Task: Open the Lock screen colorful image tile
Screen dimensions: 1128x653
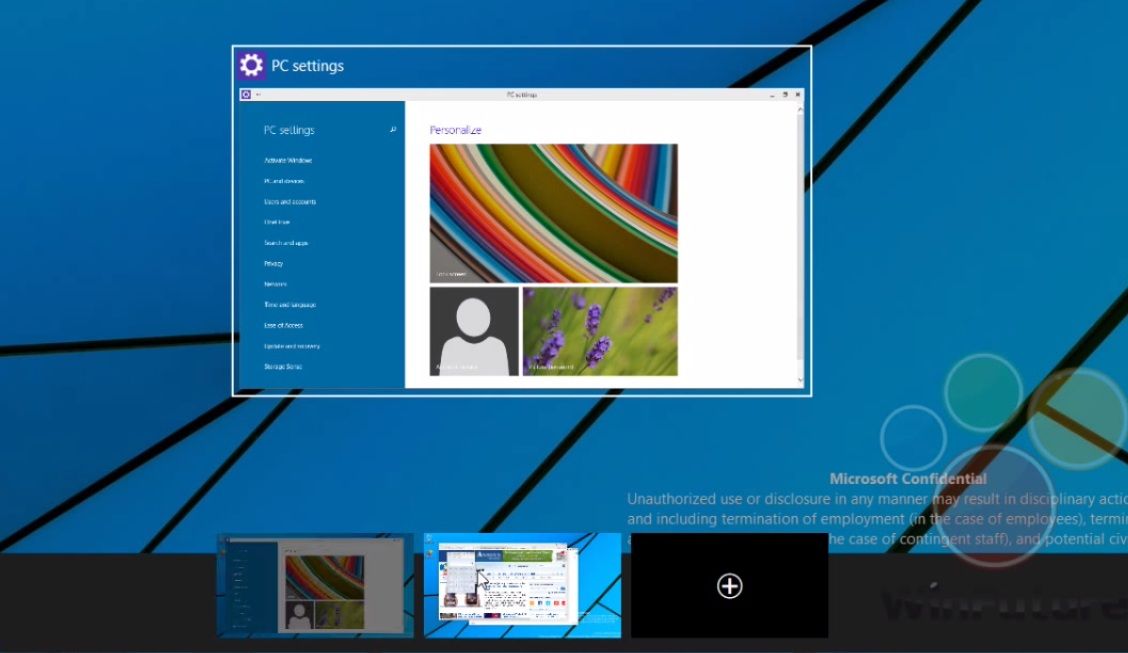Action: (553, 213)
